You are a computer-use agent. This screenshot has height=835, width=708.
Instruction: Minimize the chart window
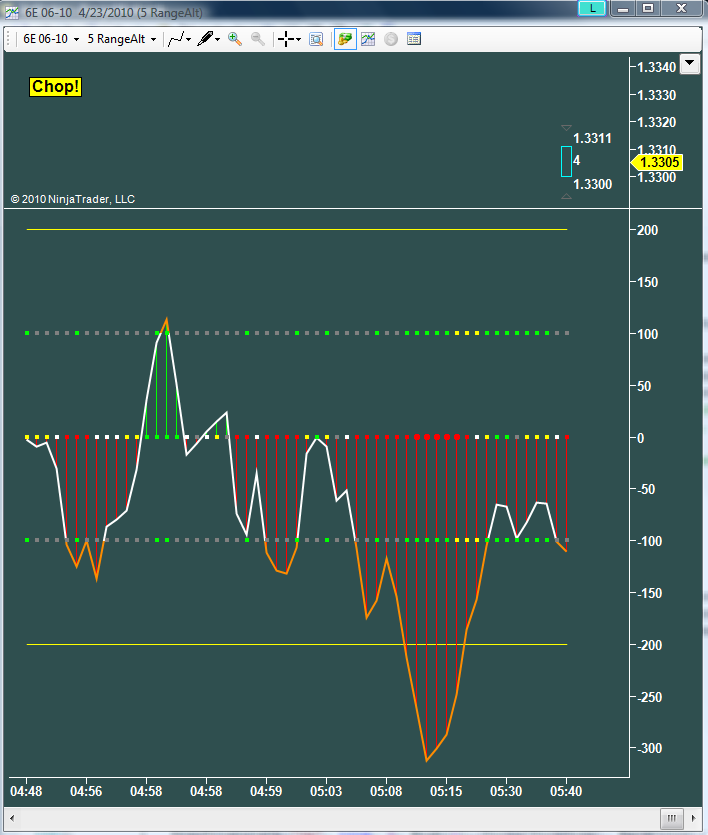point(624,9)
